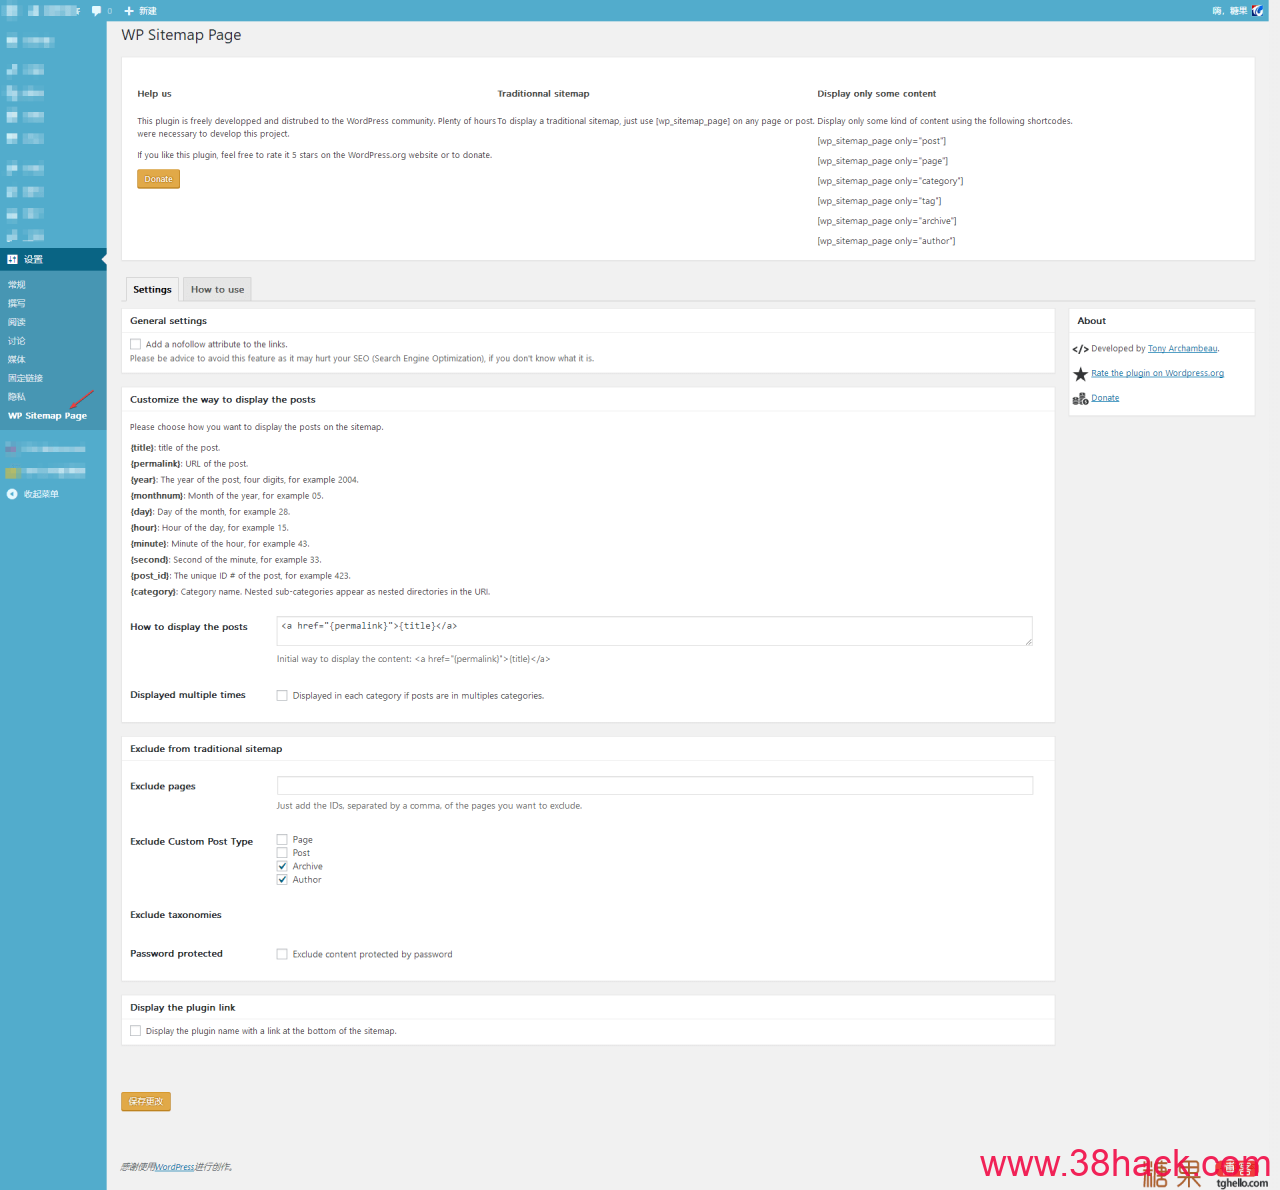The height and width of the screenshot is (1190, 1280).
Task: Open Rate the plugin on Wordpress.org link
Action: click(x=1157, y=373)
